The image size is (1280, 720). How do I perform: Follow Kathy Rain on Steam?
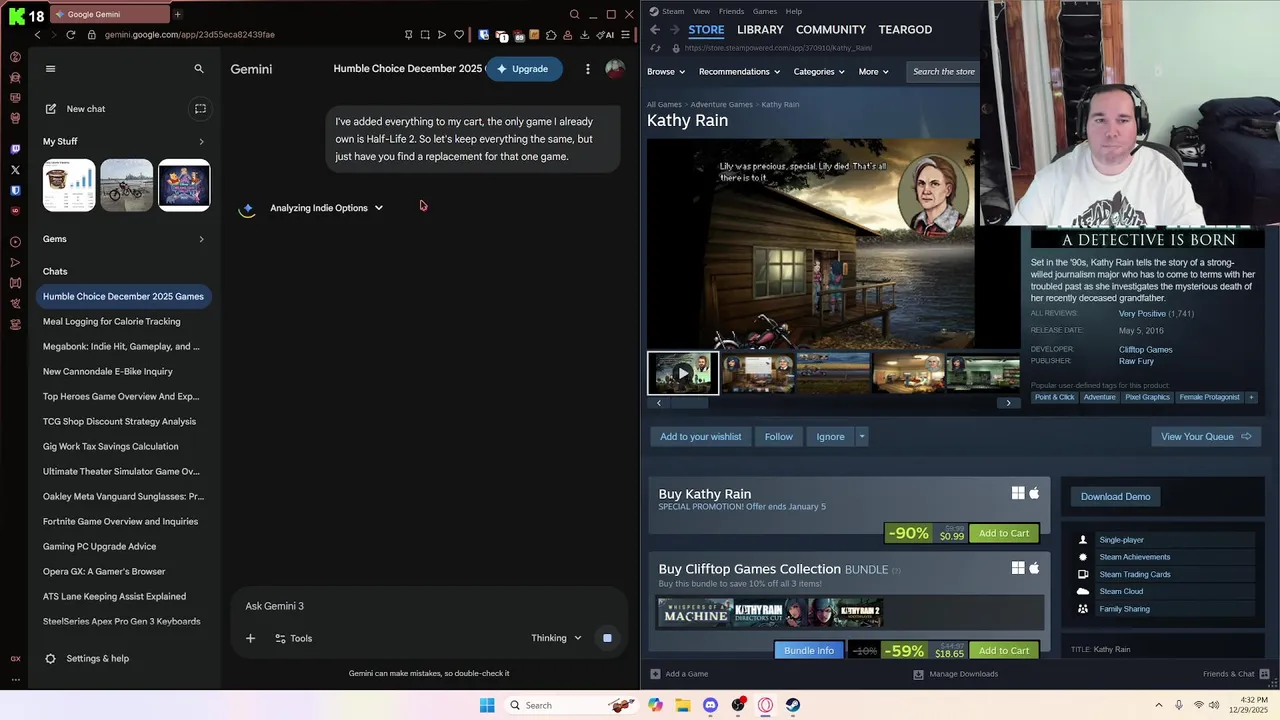pyautogui.click(x=779, y=437)
